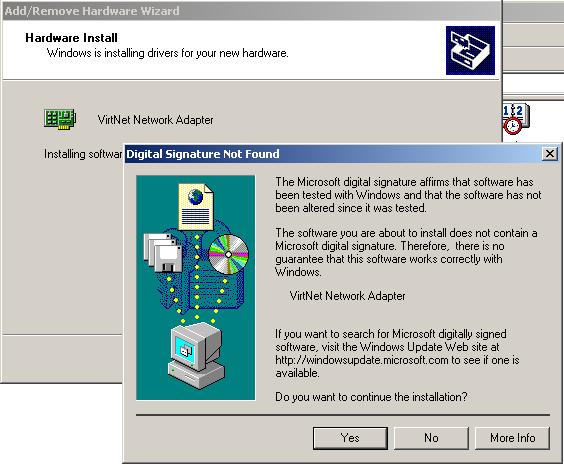Click the paragraph starting 'The Microsoft digital signature affirms'
Screen dimensions: 564x465
coord(408,195)
